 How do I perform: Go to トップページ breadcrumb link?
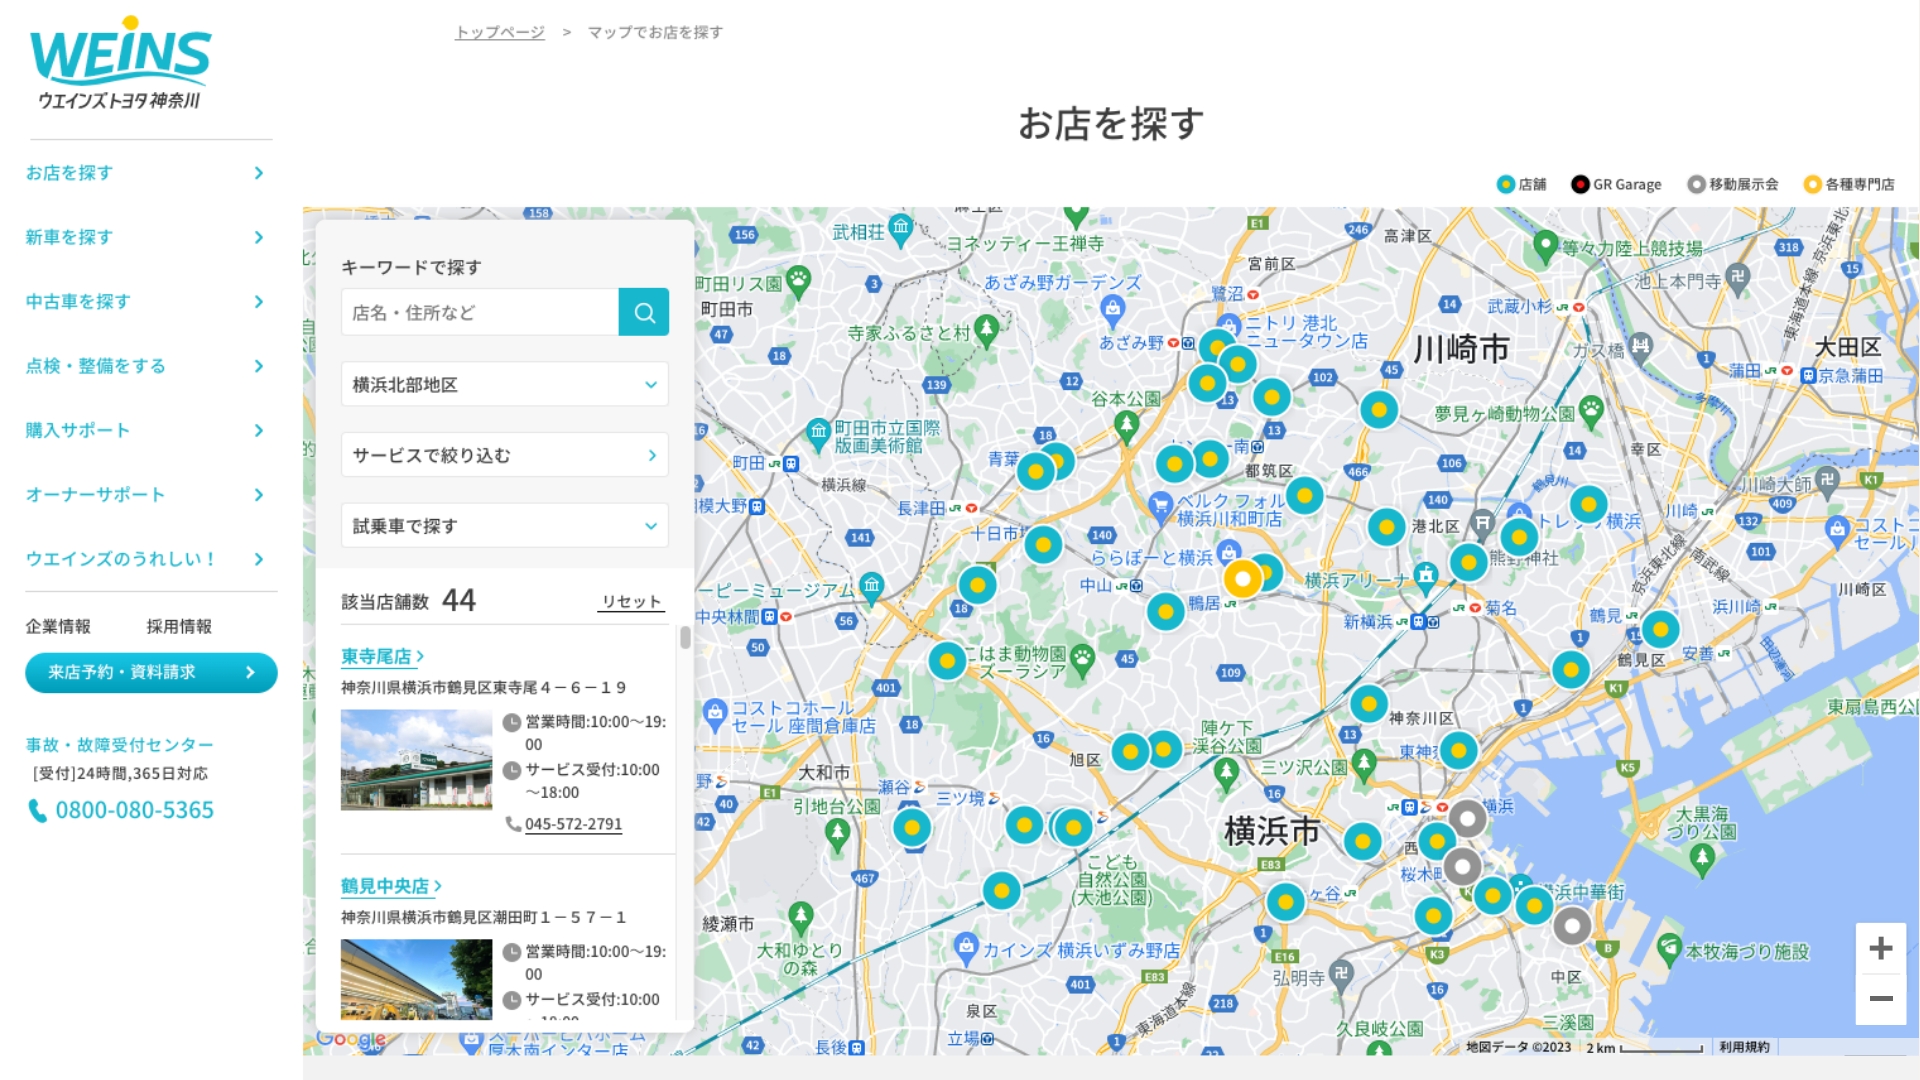pos(500,32)
